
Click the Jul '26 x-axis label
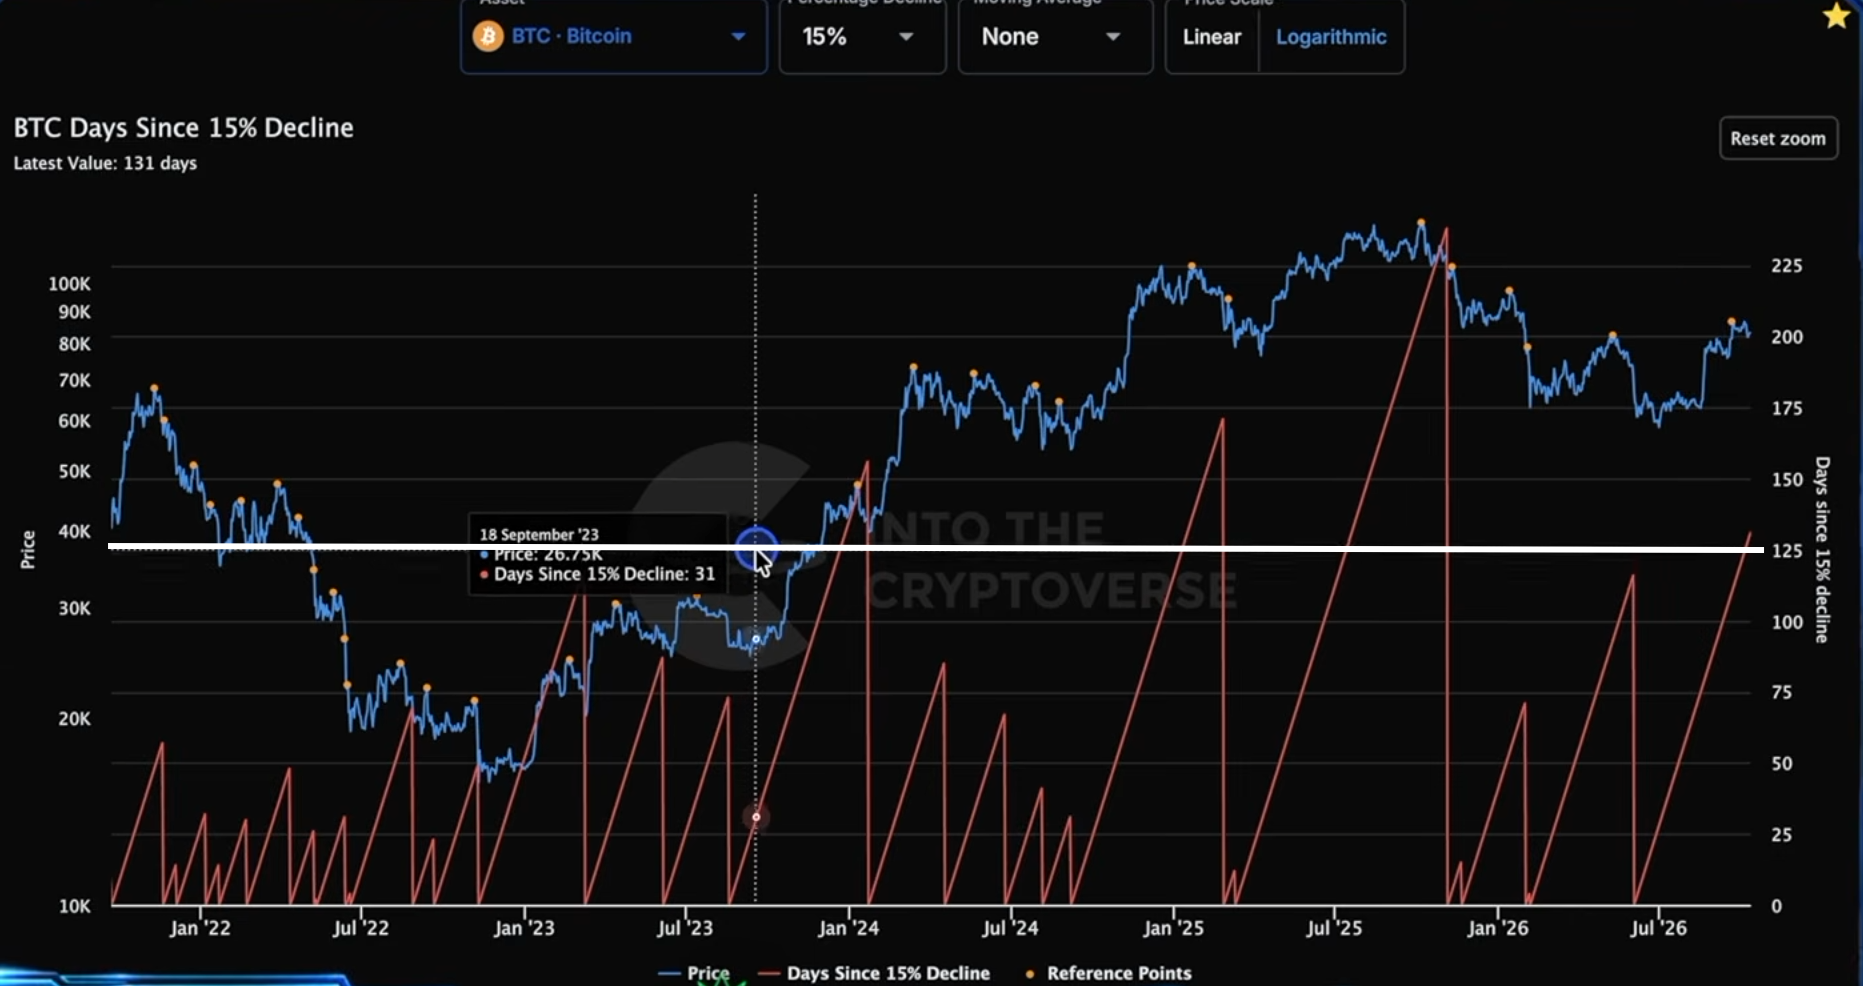coord(1658,928)
